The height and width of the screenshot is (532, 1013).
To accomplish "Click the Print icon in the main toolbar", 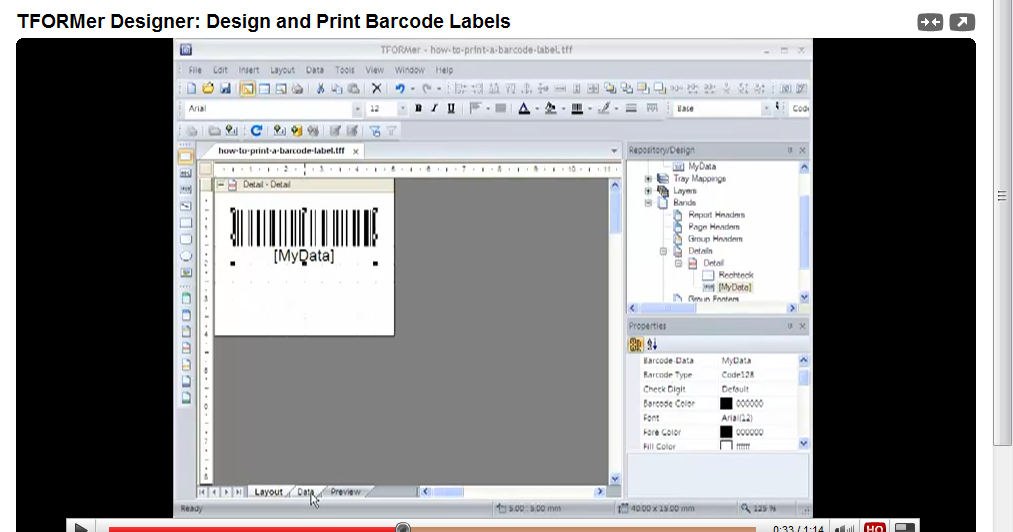I will (x=297, y=89).
